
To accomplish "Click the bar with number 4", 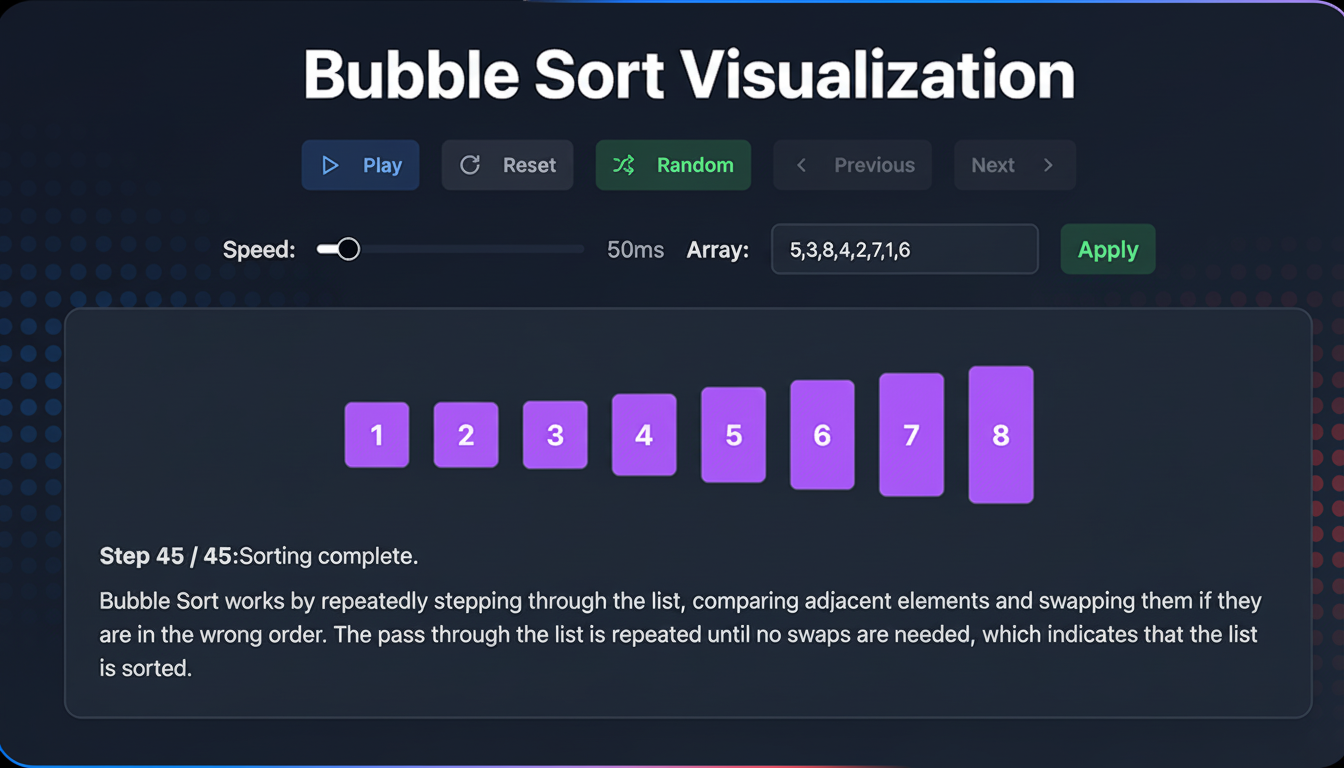I will 644,435.
